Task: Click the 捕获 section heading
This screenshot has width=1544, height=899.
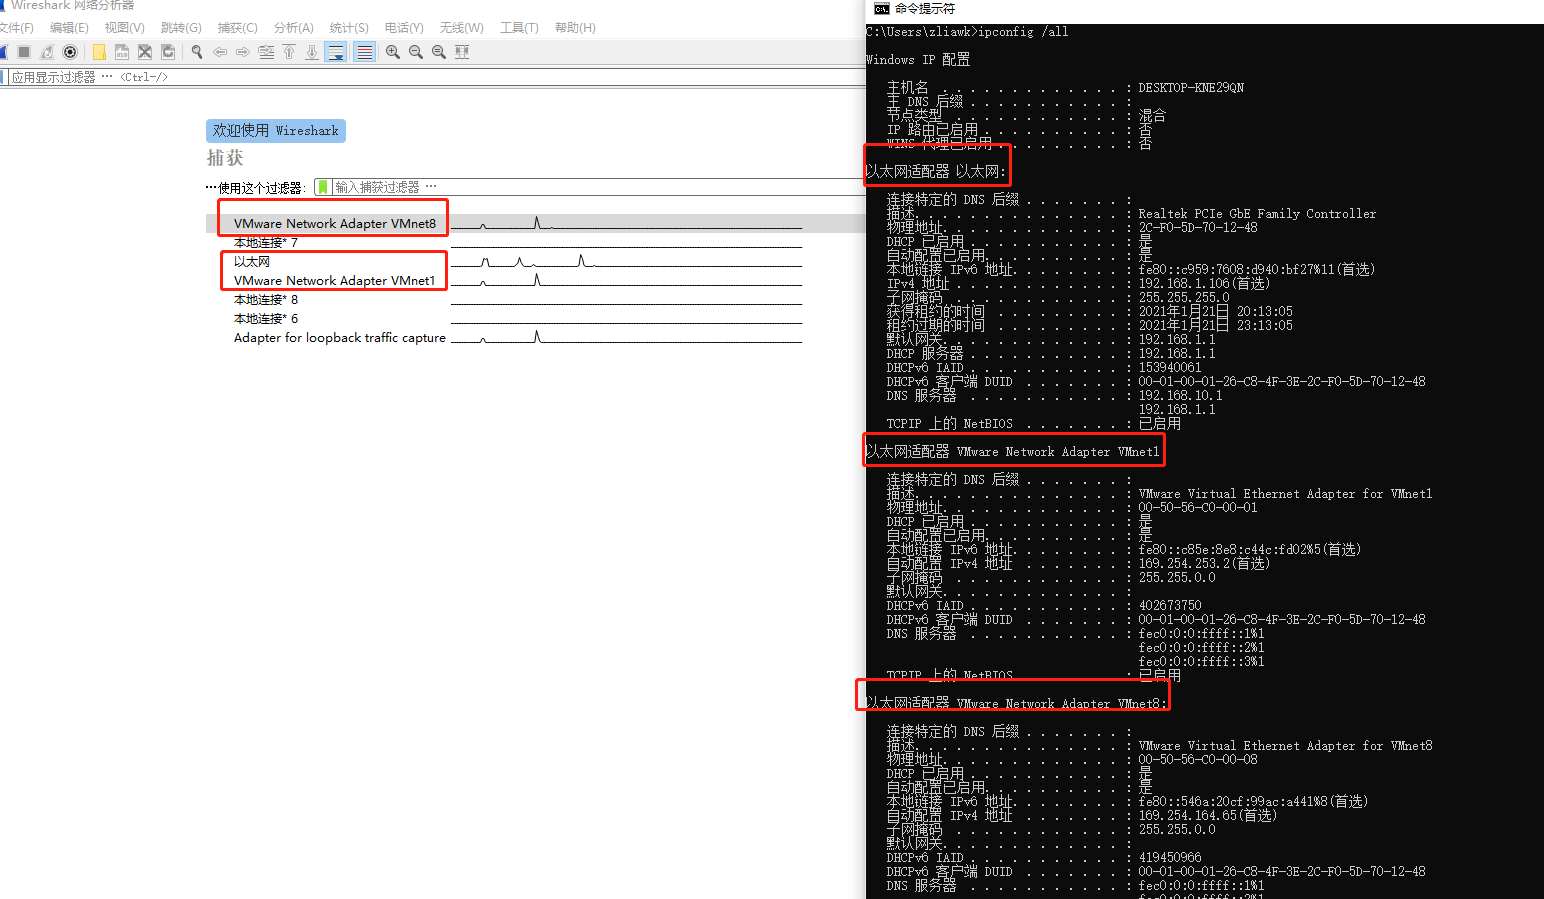Action: pyautogui.click(x=225, y=158)
